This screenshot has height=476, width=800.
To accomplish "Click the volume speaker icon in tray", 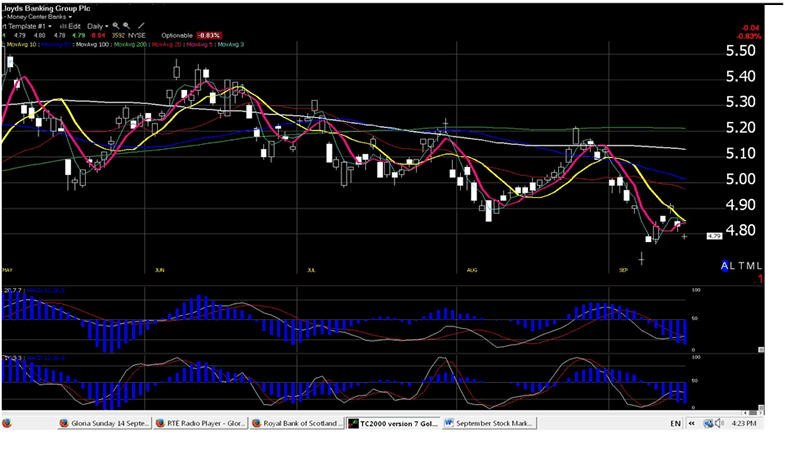I will point(719,424).
